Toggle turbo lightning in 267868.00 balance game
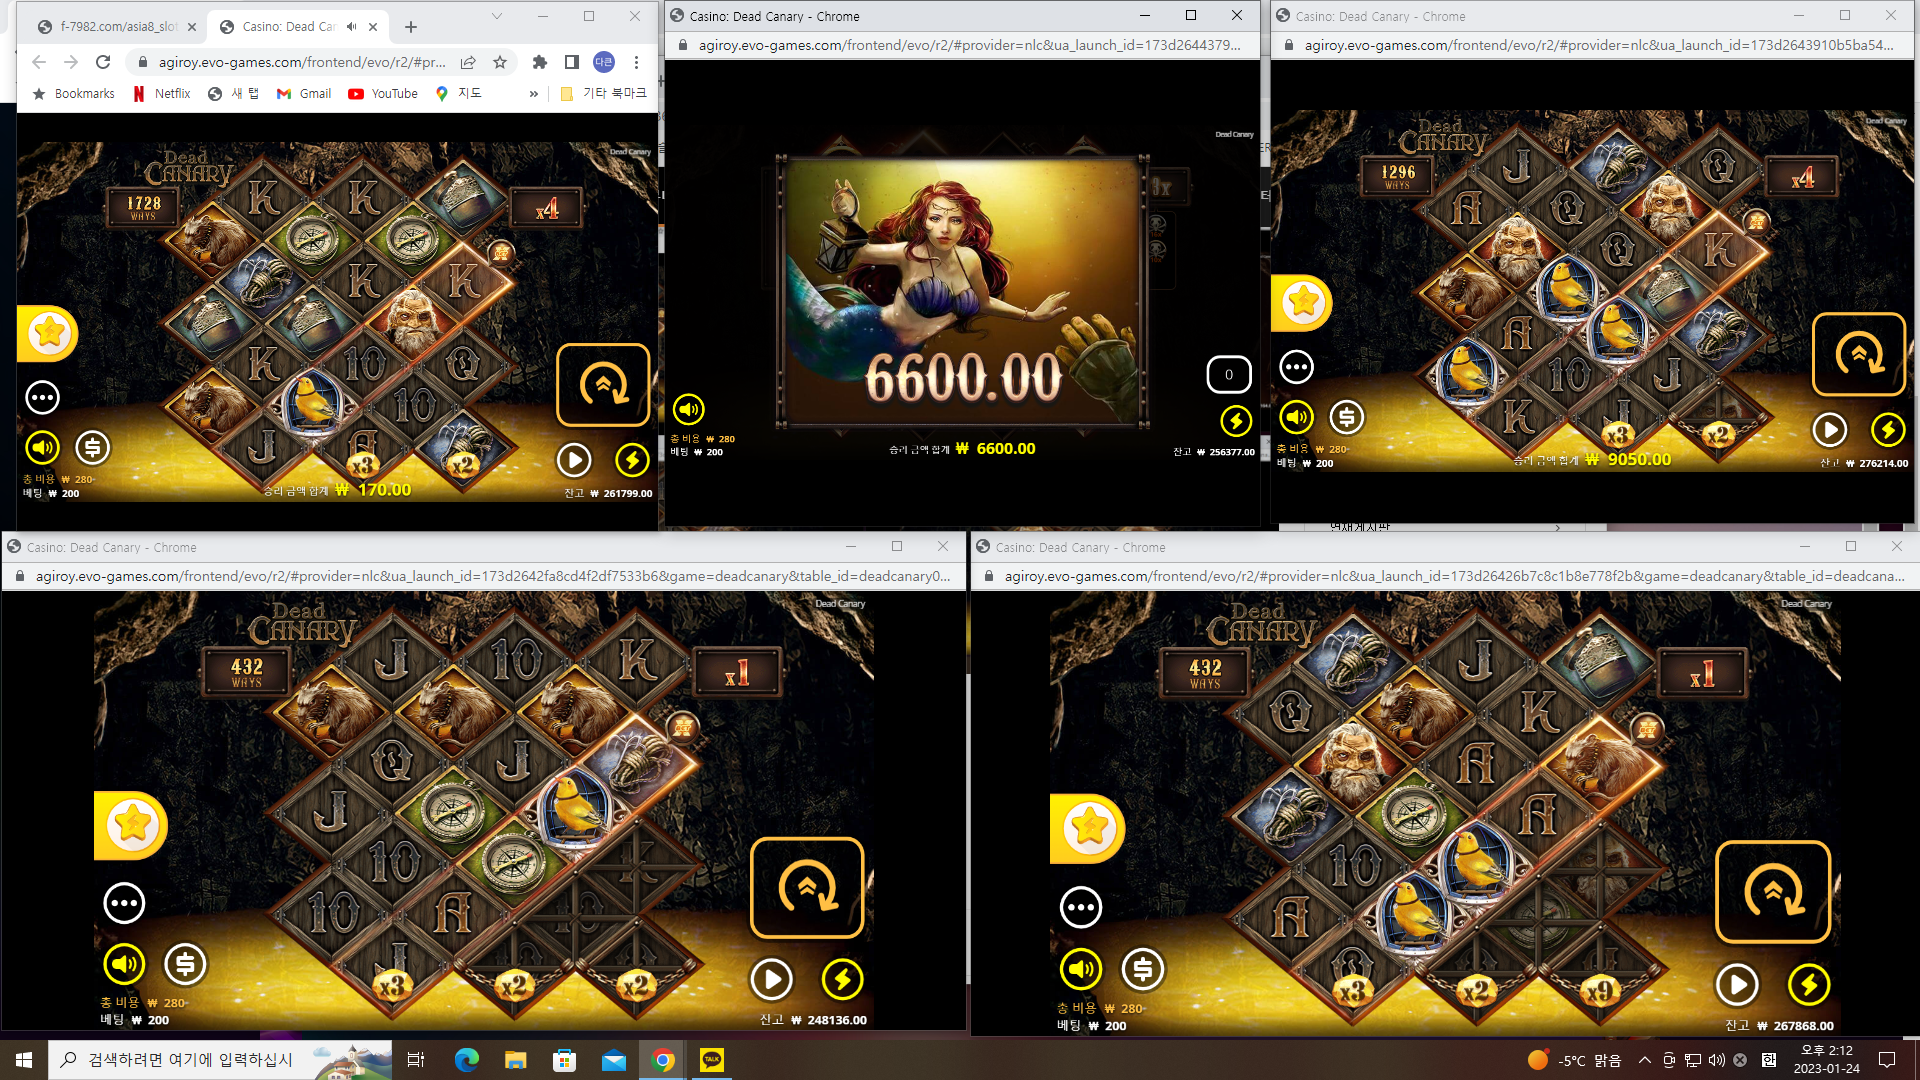The width and height of the screenshot is (1920, 1080). (1809, 985)
